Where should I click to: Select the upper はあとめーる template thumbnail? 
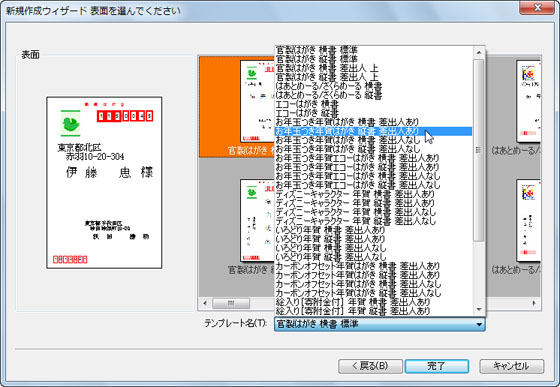point(516,107)
